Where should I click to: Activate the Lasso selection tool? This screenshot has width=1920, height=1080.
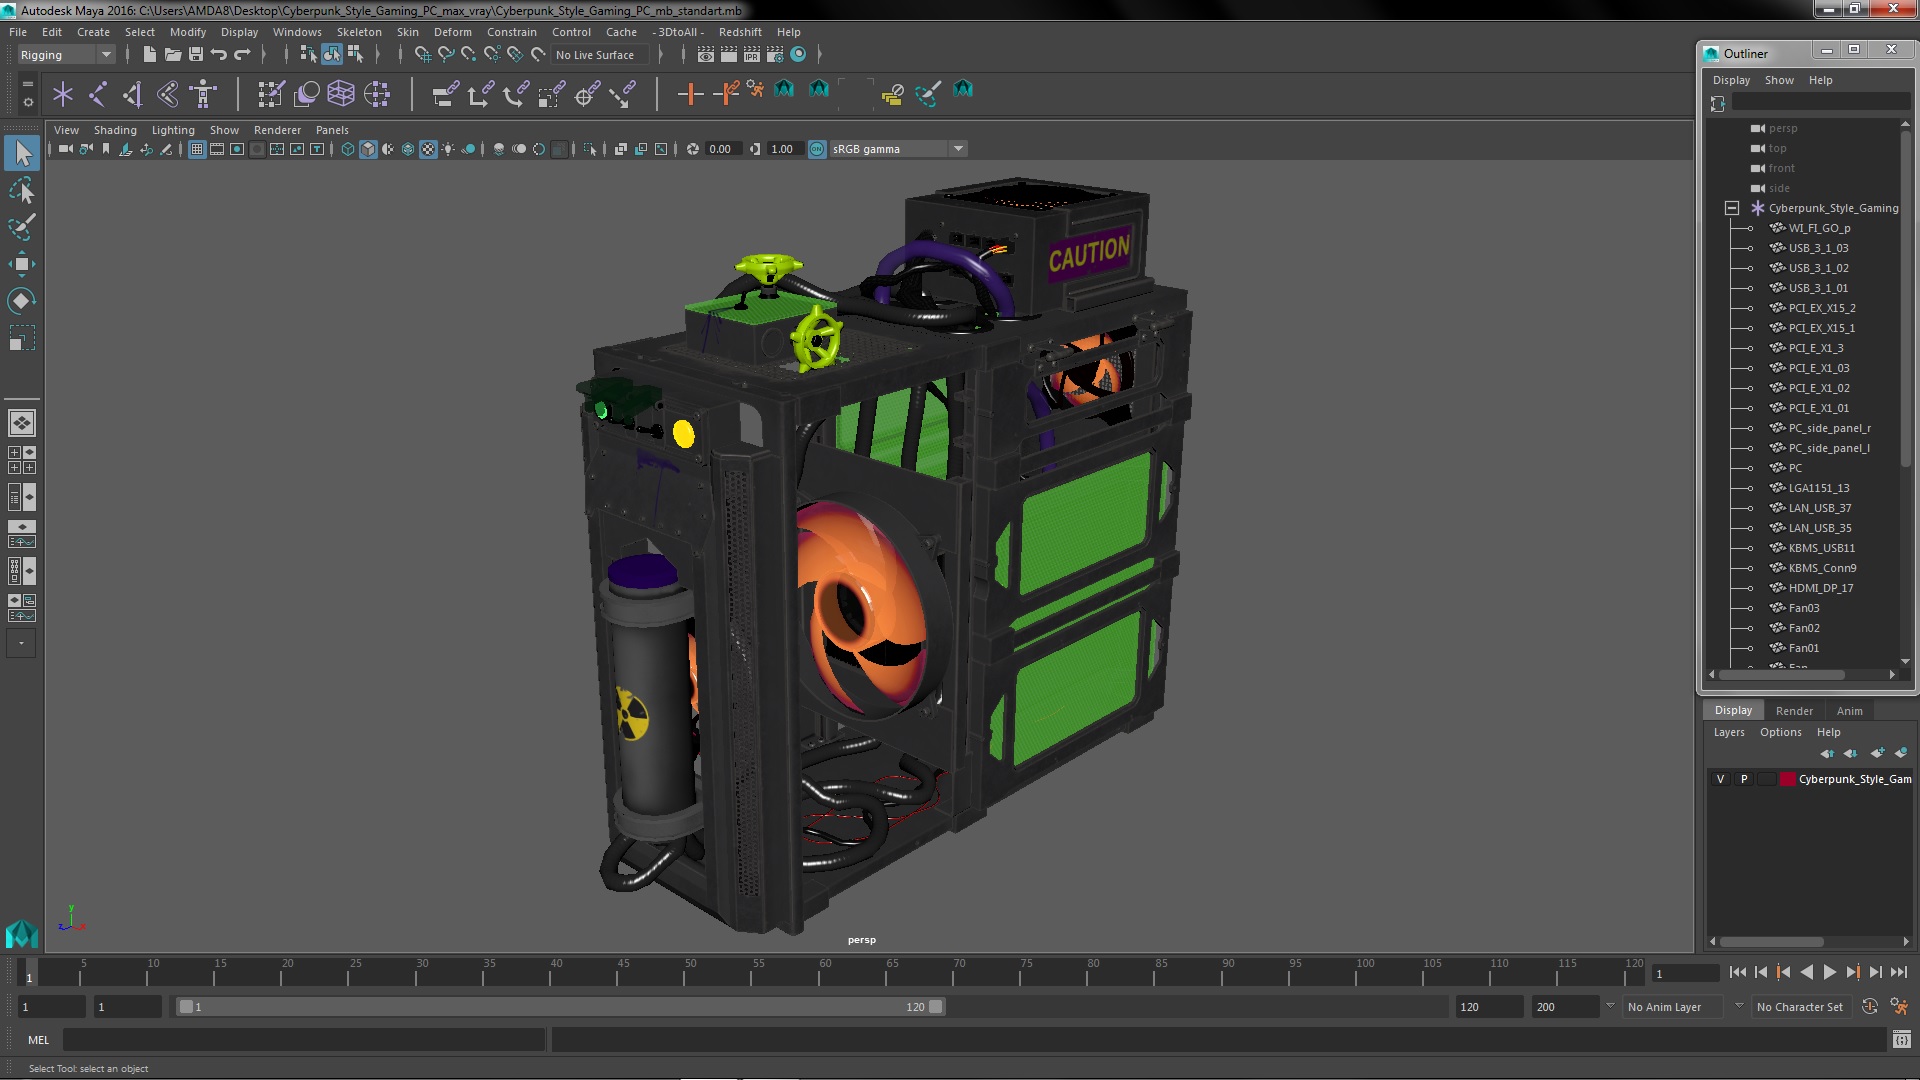tap(21, 190)
